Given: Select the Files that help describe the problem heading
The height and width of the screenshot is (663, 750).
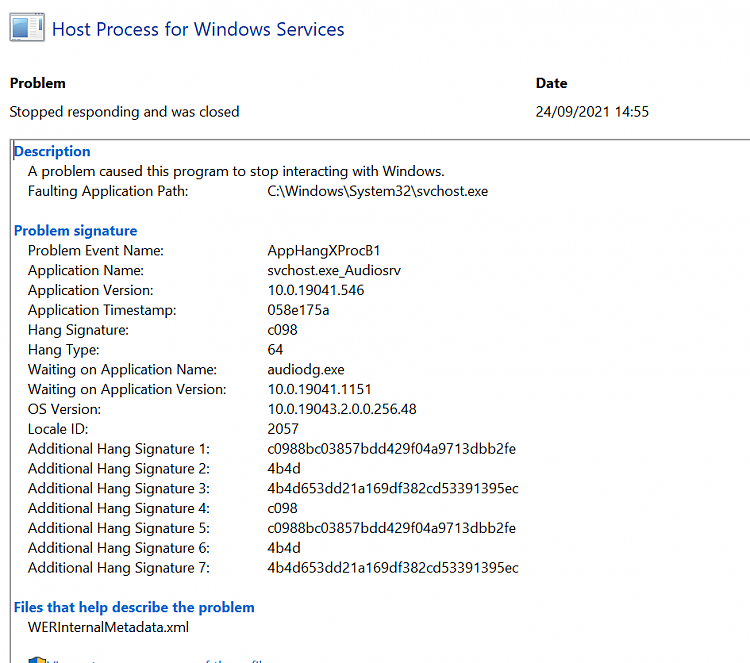Looking at the screenshot, I should [x=134, y=607].
